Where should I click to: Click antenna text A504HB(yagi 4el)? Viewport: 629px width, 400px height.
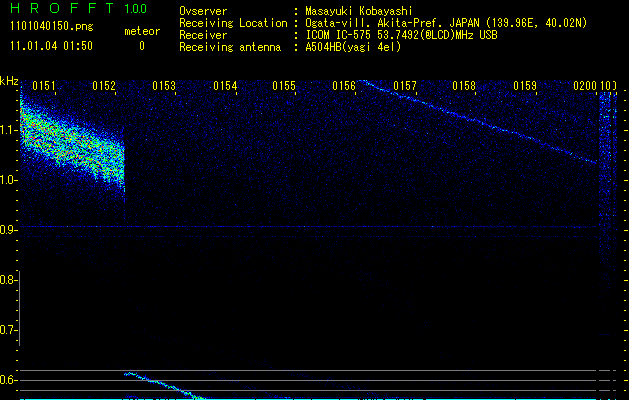353,47
